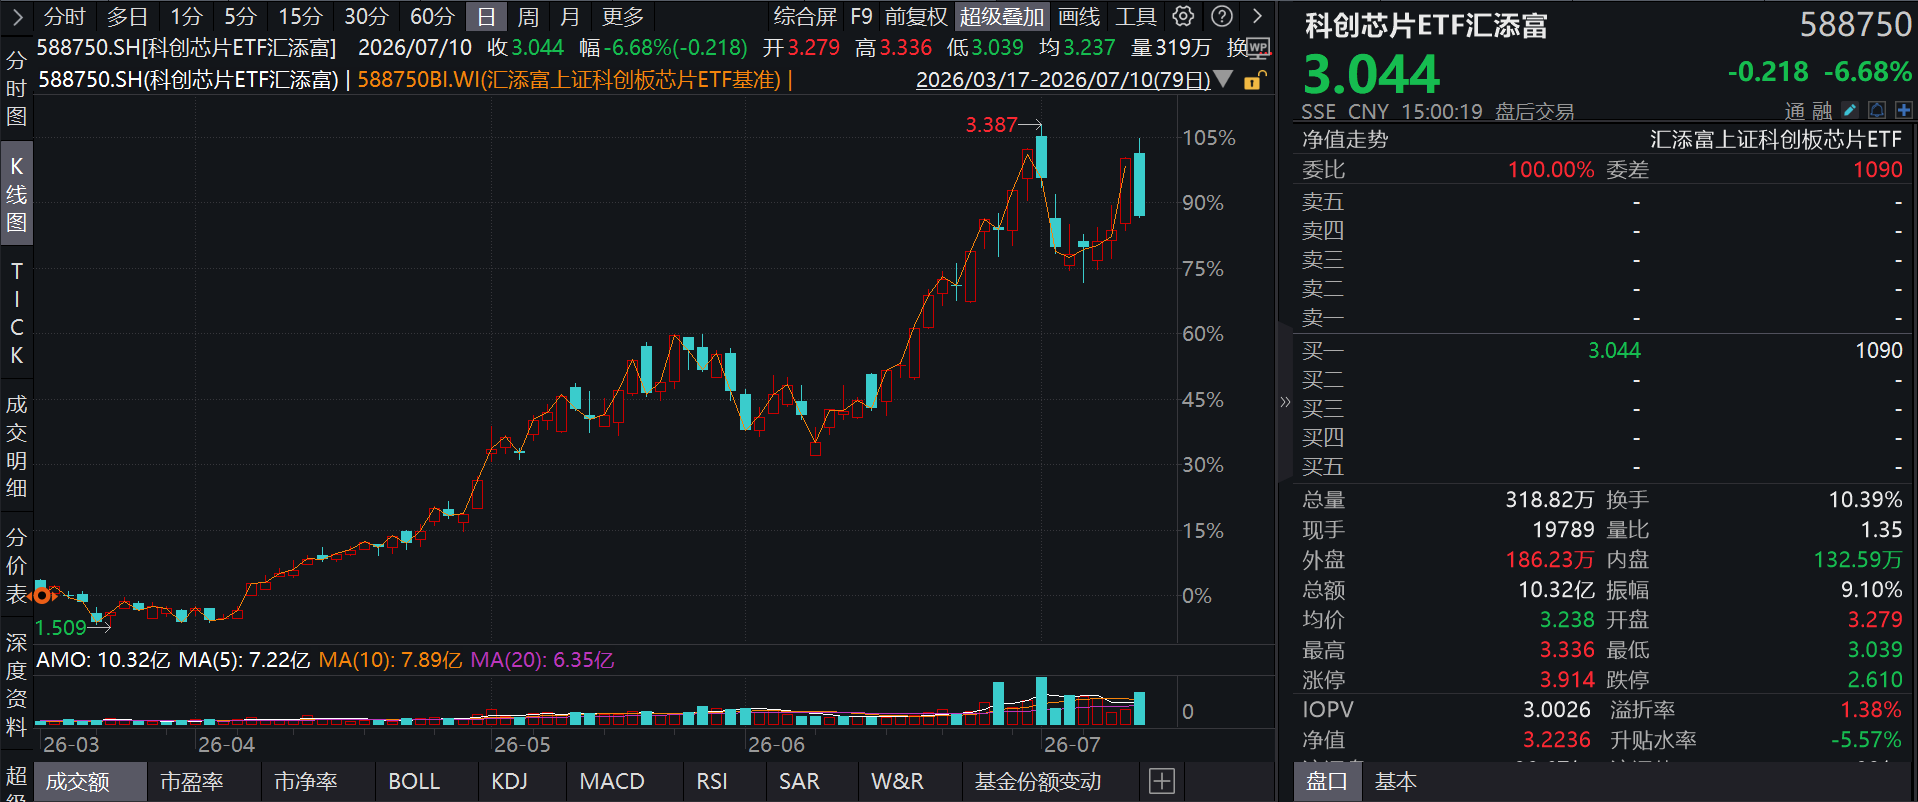Click the orange origin marker on the chart
Screen dimensions: 1918x802
(x=42, y=596)
